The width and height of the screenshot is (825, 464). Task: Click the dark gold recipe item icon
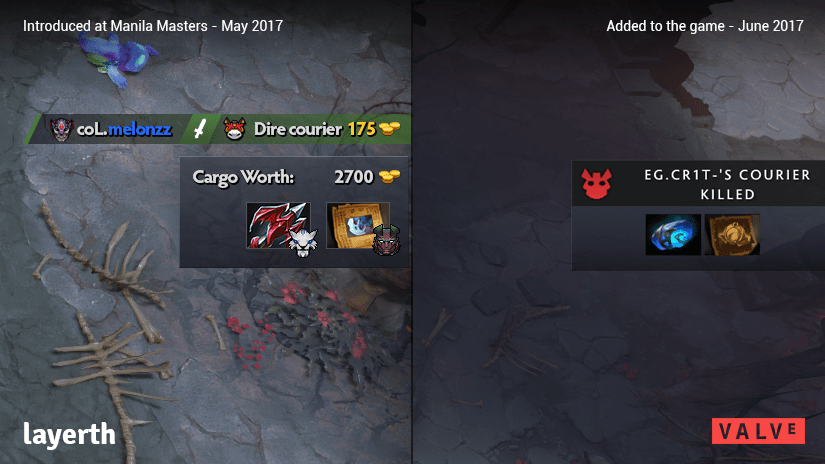point(732,235)
